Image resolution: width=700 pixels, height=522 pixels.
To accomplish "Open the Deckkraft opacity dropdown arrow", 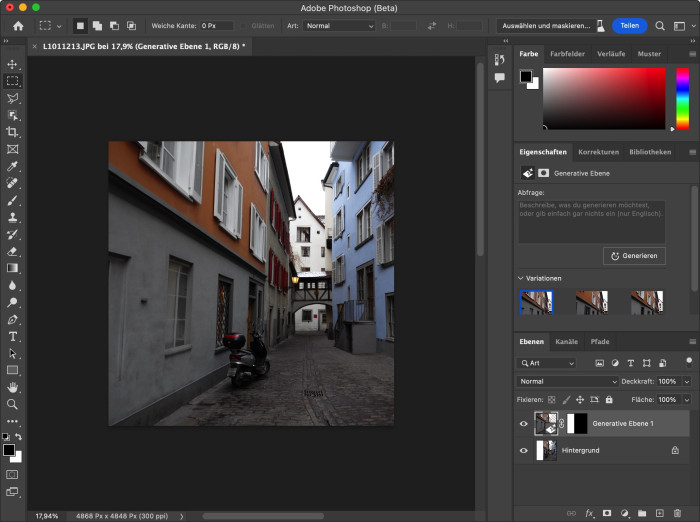I will pyautogui.click(x=687, y=381).
